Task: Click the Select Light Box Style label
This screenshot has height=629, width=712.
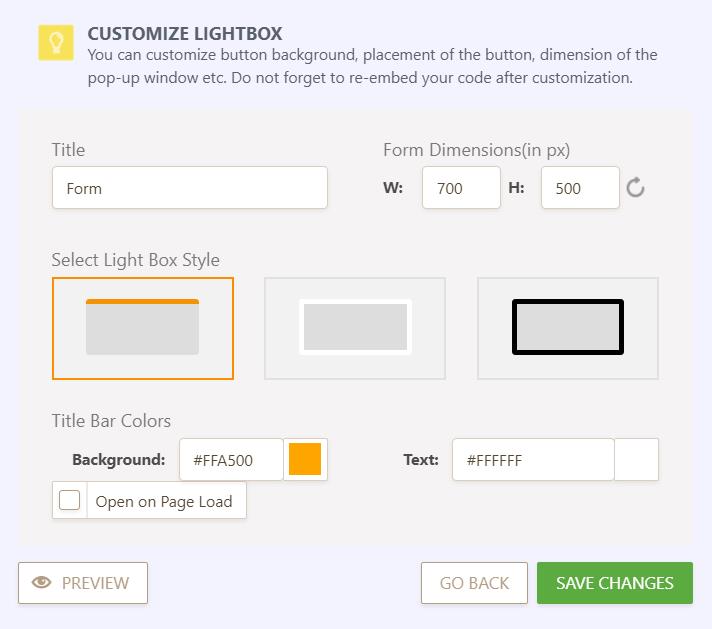Action: pos(136,260)
